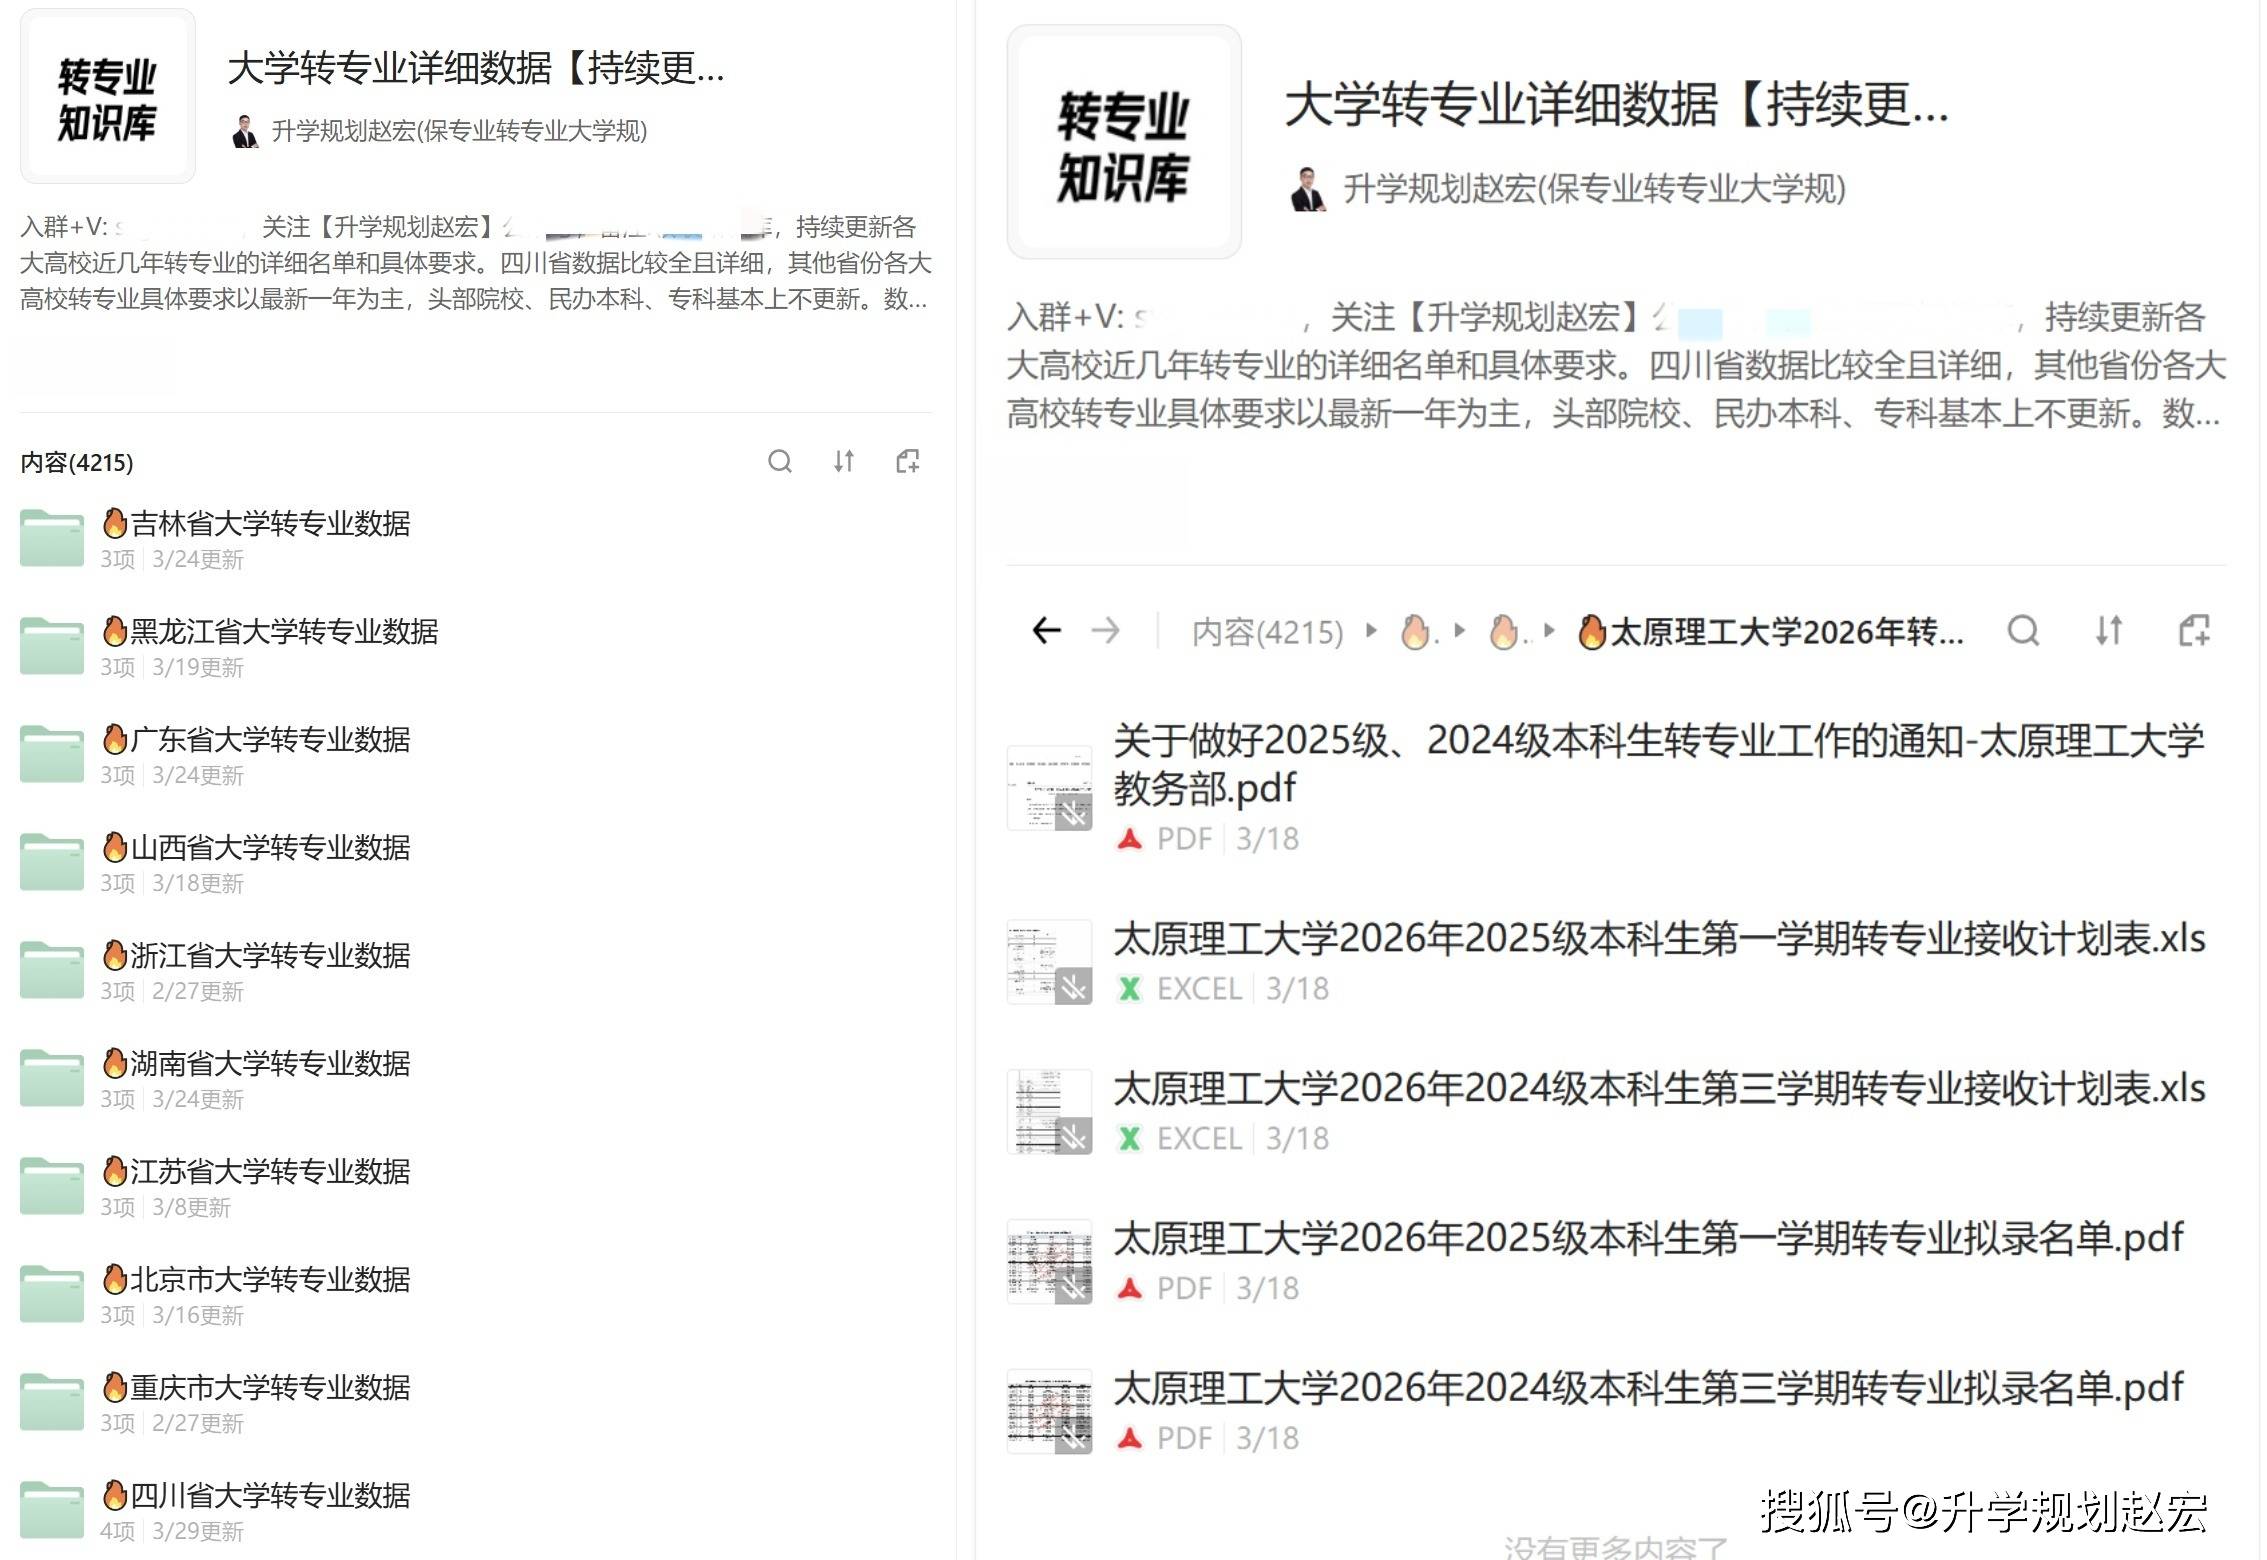
Task: Click thumbnail of 2024级第三学期拟录名单.pdf
Action: pos(1049,1411)
